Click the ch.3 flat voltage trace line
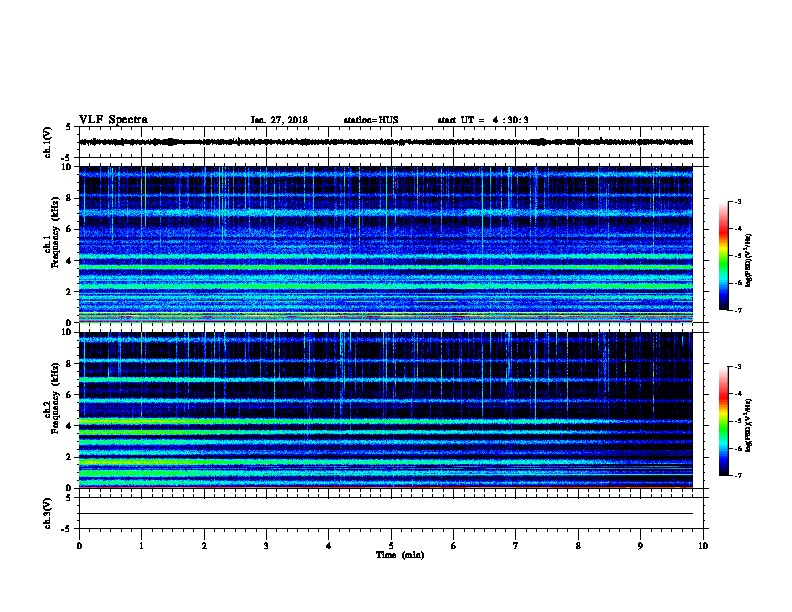The height and width of the screenshot is (612, 792). click(x=386, y=514)
